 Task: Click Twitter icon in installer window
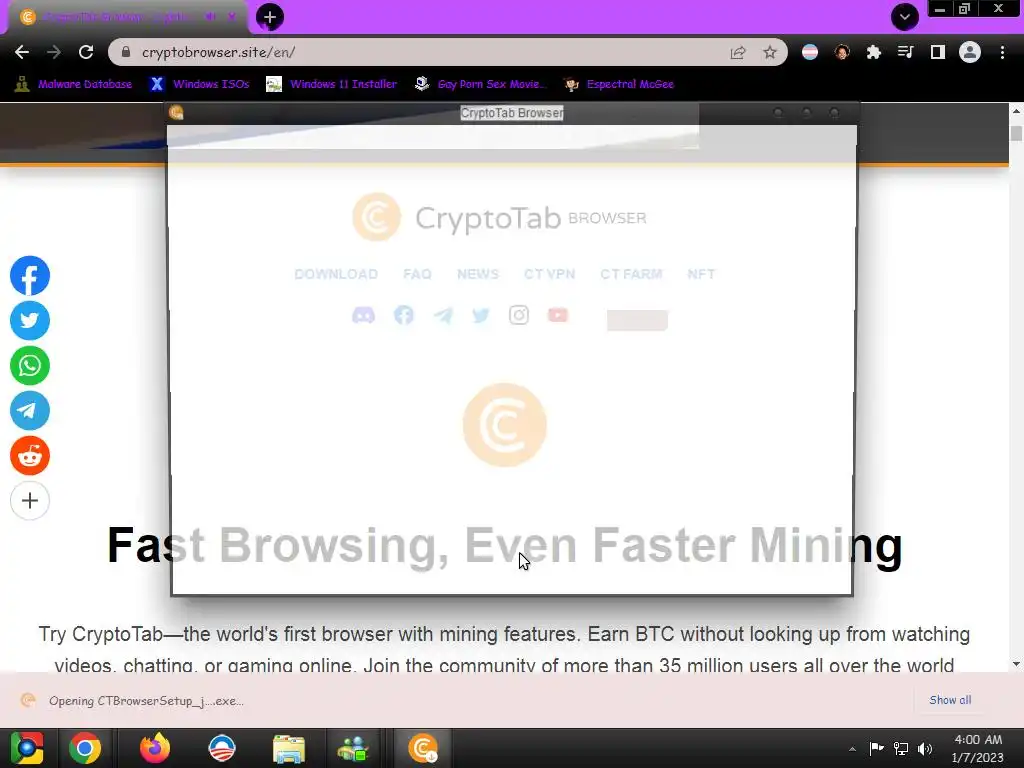(481, 315)
